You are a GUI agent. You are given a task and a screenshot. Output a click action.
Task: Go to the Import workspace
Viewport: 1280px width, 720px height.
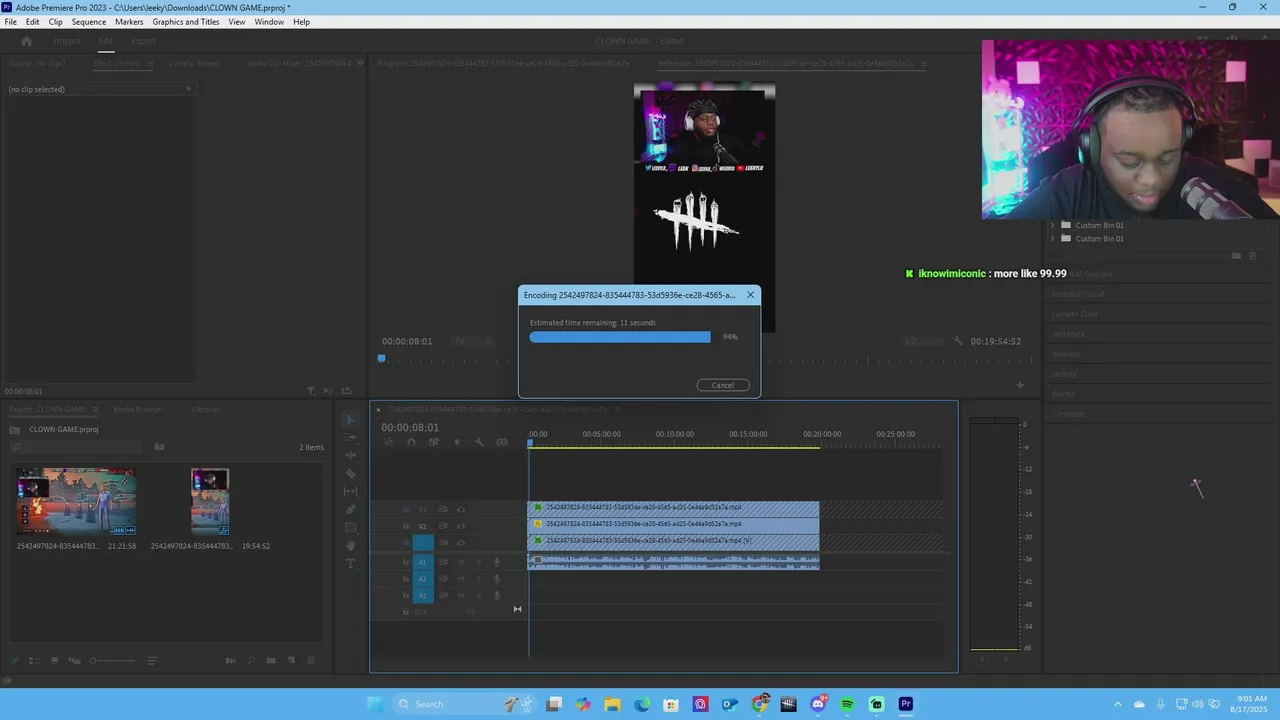(x=67, y=41)
